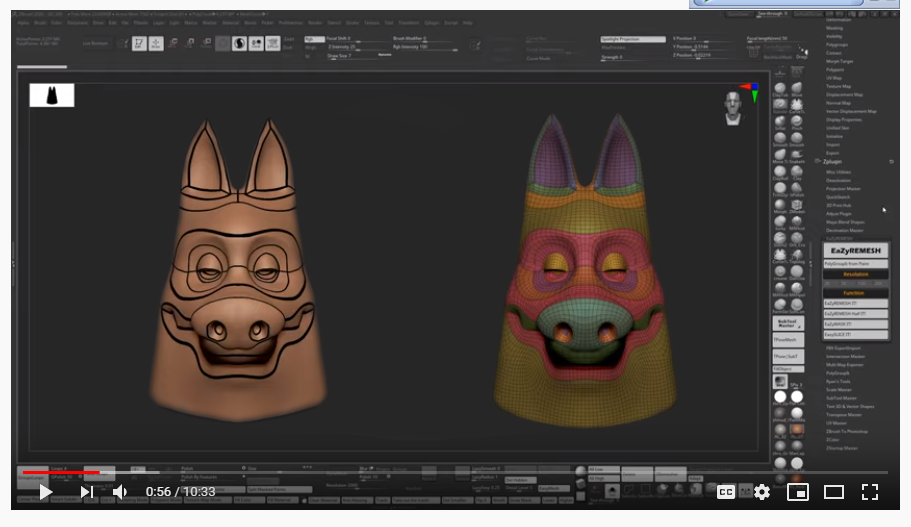This screenshot has width=911, height=527.
Task: Collapse the Zplugin palette header
Action: click(832, 162)
